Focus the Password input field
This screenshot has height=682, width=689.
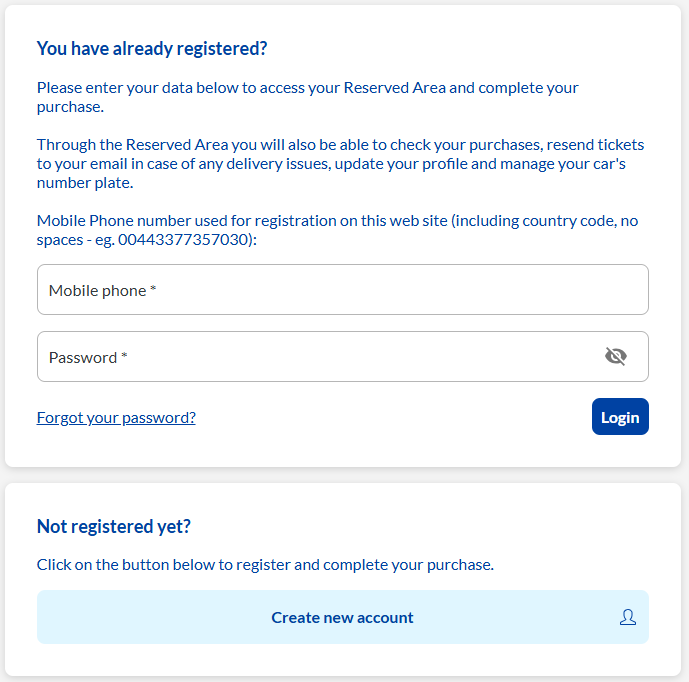(x=343, y=356)
